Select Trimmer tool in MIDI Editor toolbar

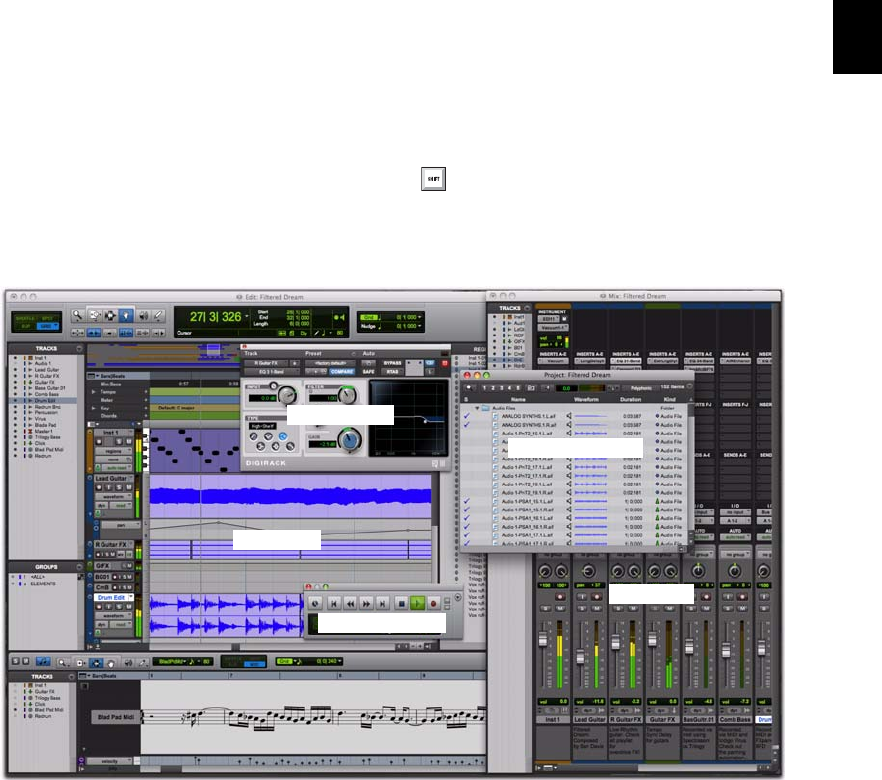[x=80, y=663]
